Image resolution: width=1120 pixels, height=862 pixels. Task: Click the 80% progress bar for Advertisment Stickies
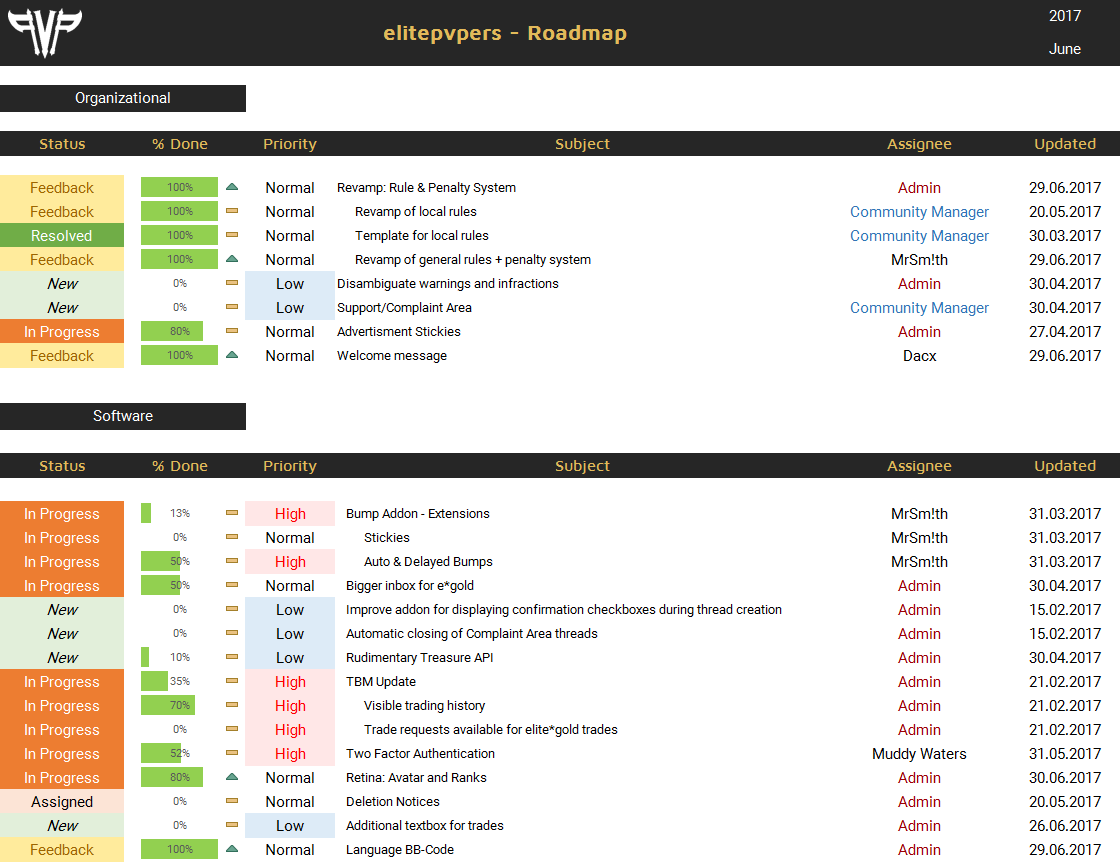click(x=172, y=331)
